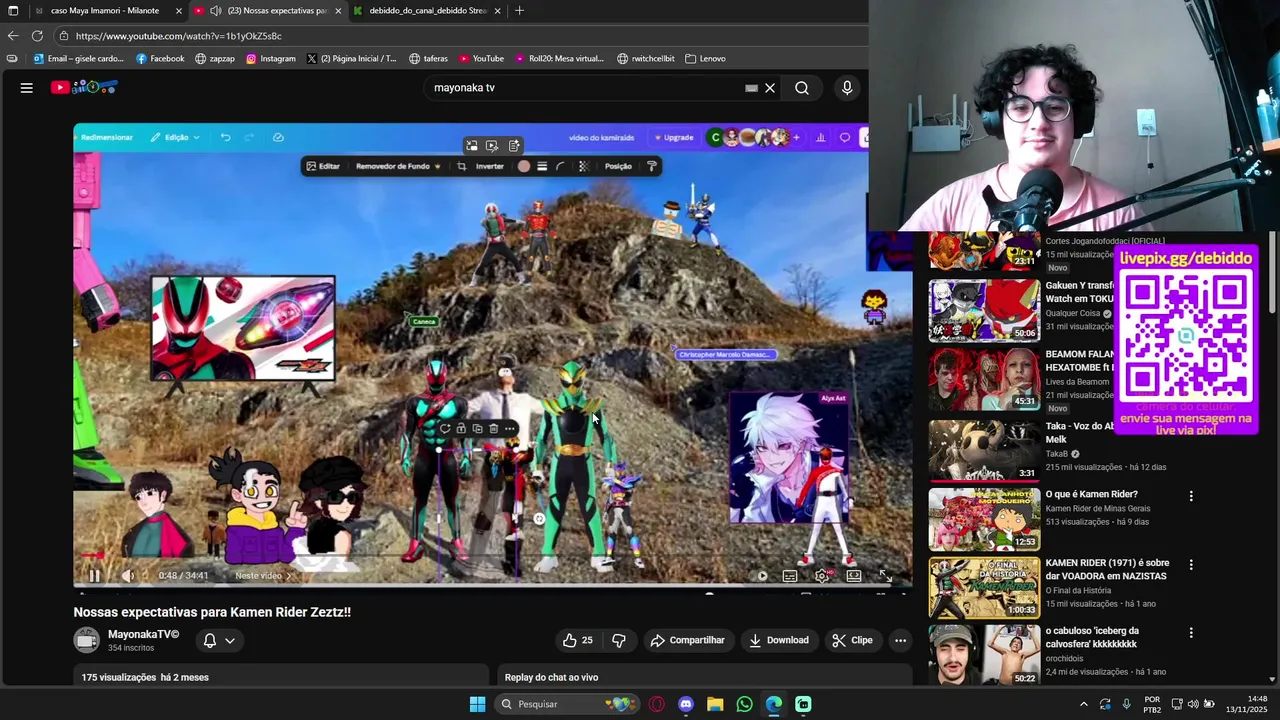
Task: Switch to 'caso Maya Imamori - Milanote' tab
Action: pos(104,11)
